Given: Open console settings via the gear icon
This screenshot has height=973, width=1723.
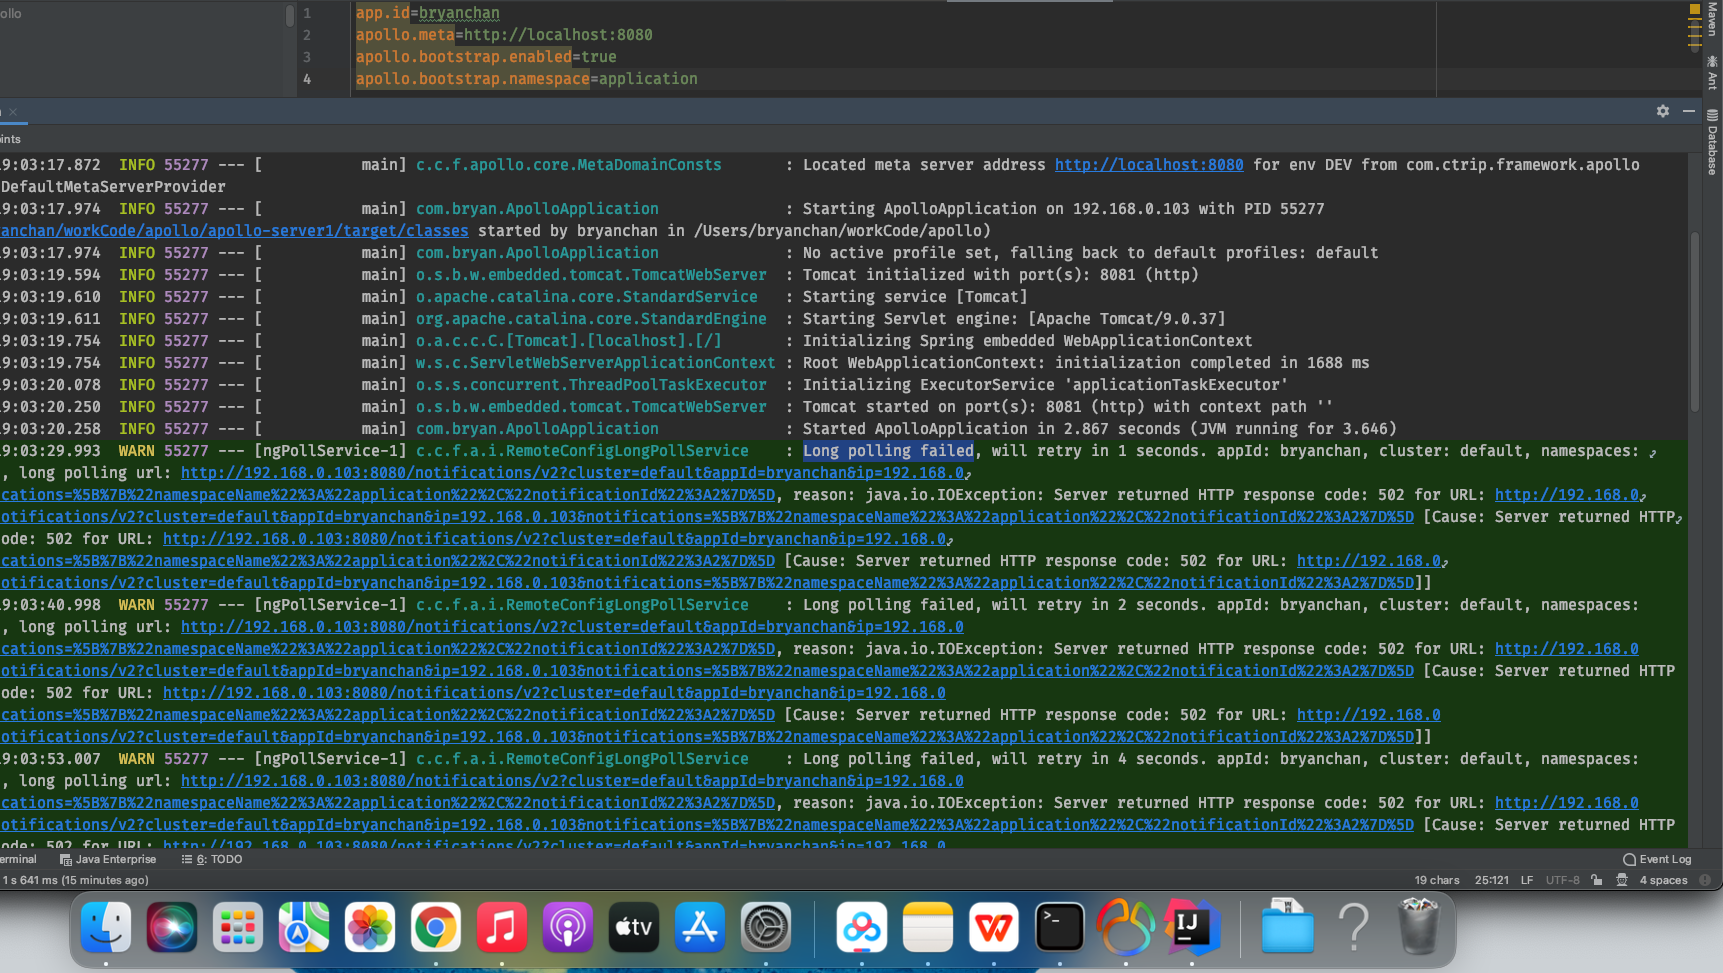Looking at the screenshot, I should (1663, 111).
